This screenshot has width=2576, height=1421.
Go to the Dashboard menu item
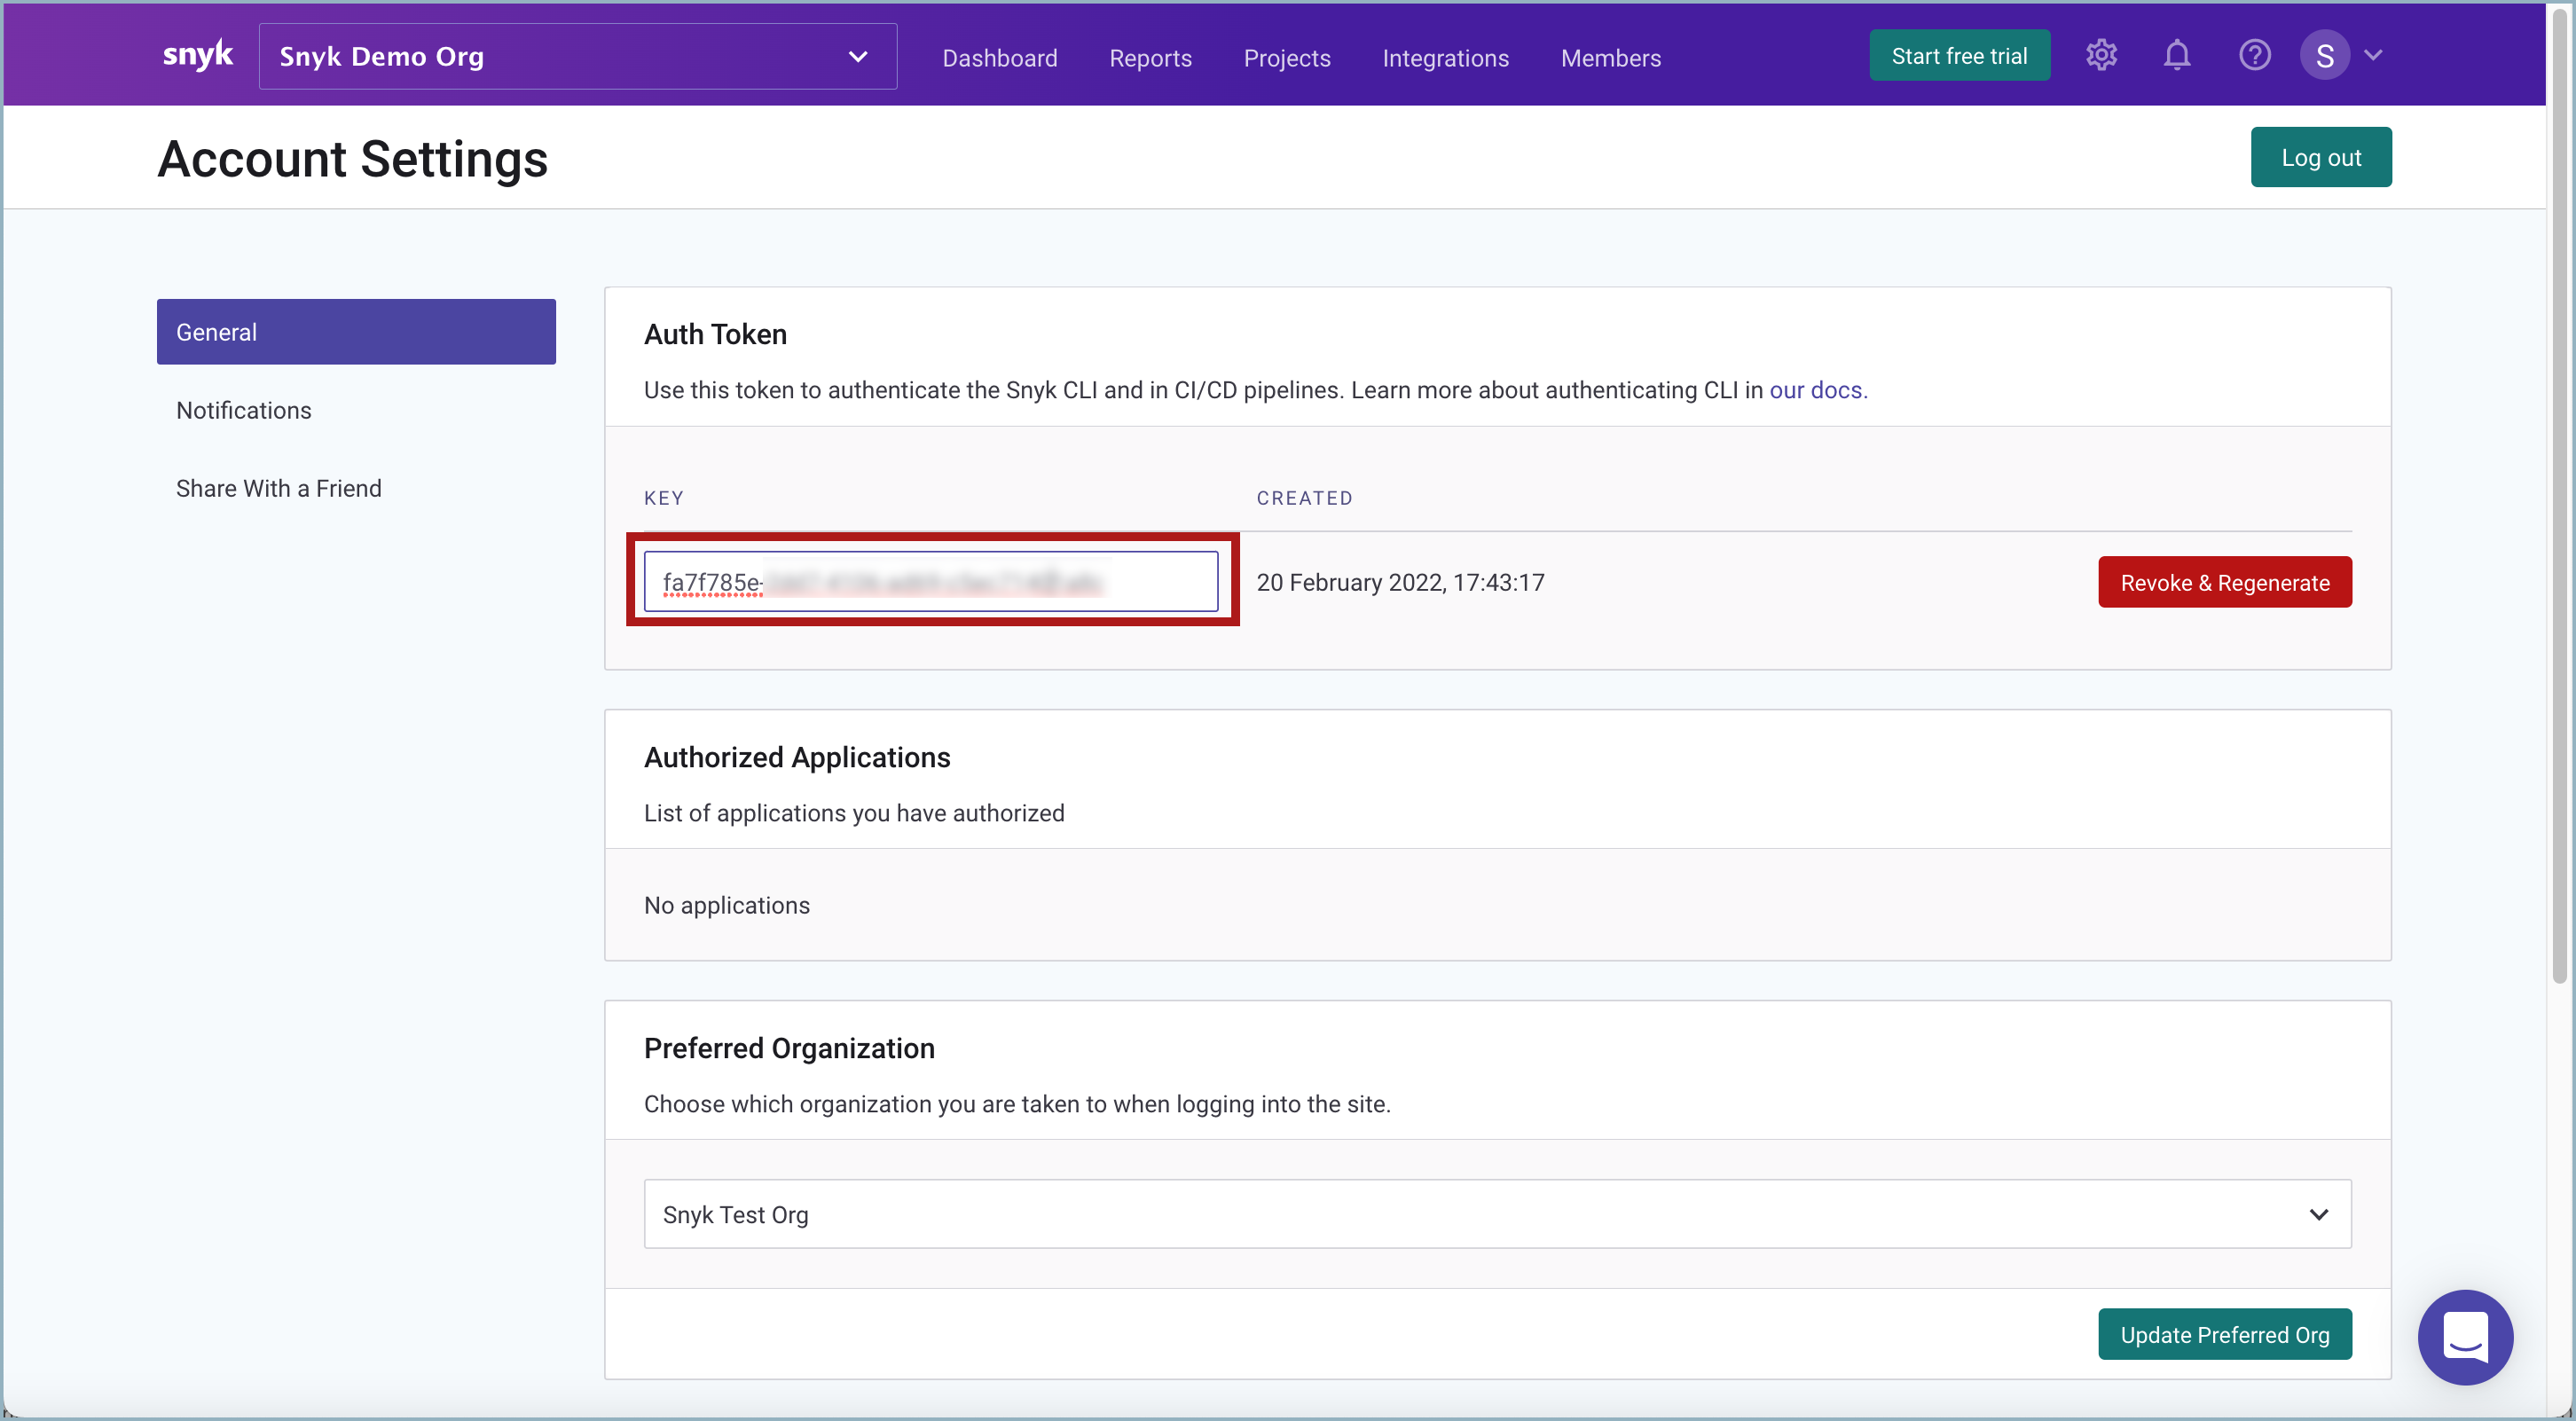[999, 58]
